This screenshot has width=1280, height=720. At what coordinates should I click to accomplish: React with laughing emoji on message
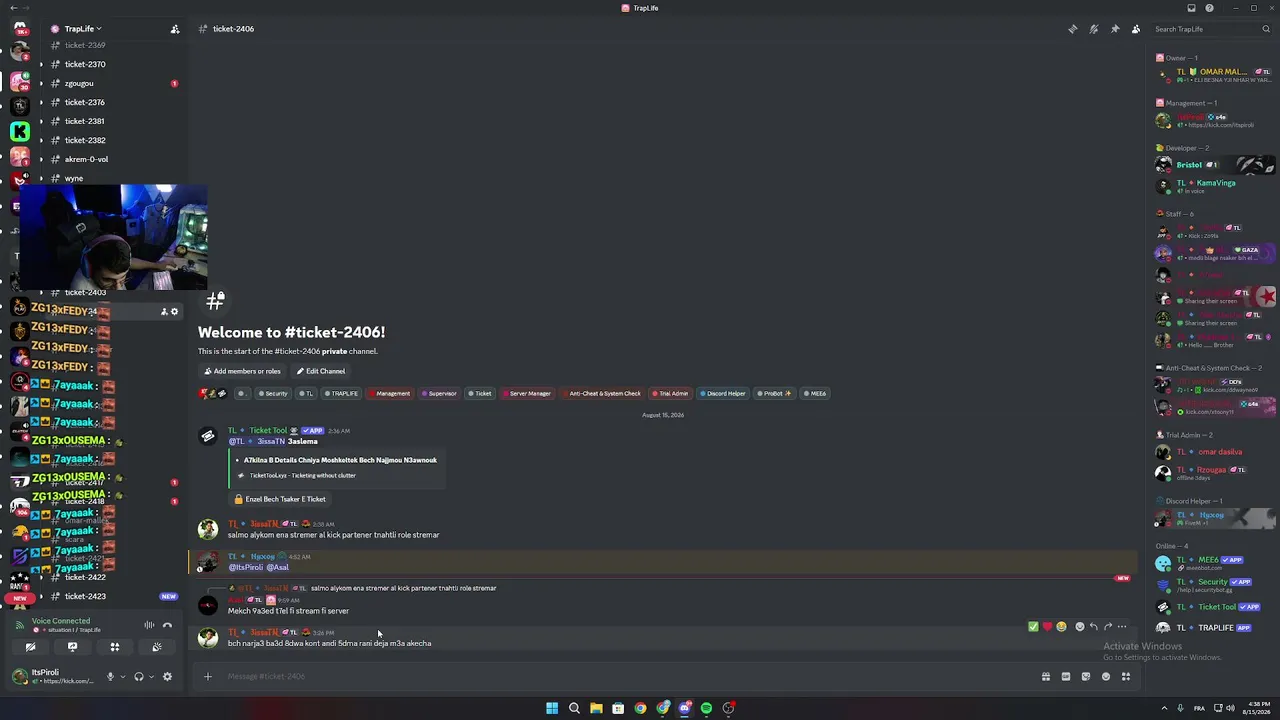pos(1061,627)
